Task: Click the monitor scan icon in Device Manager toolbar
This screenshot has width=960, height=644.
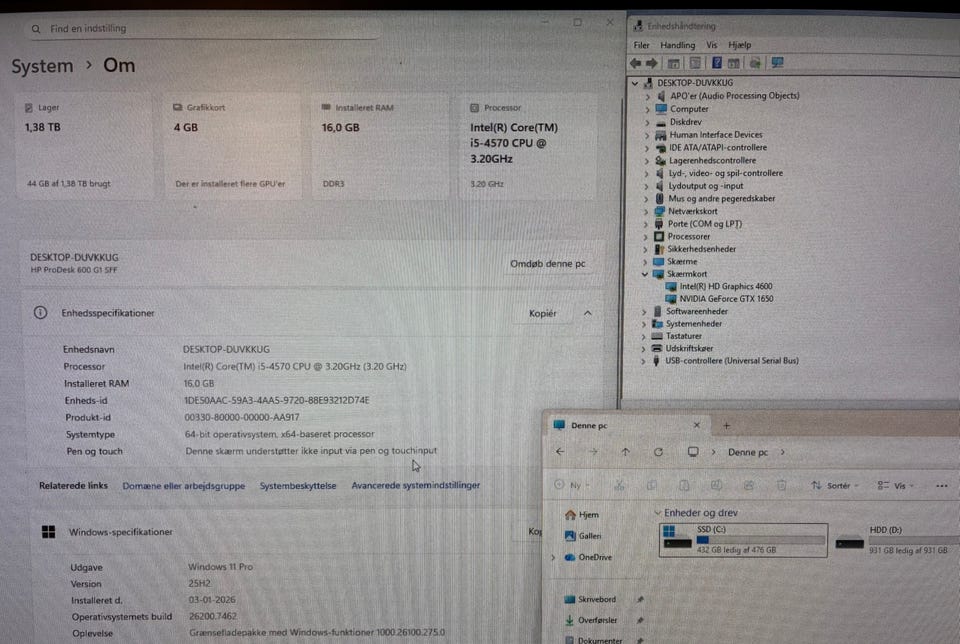Action: [778, 62]
